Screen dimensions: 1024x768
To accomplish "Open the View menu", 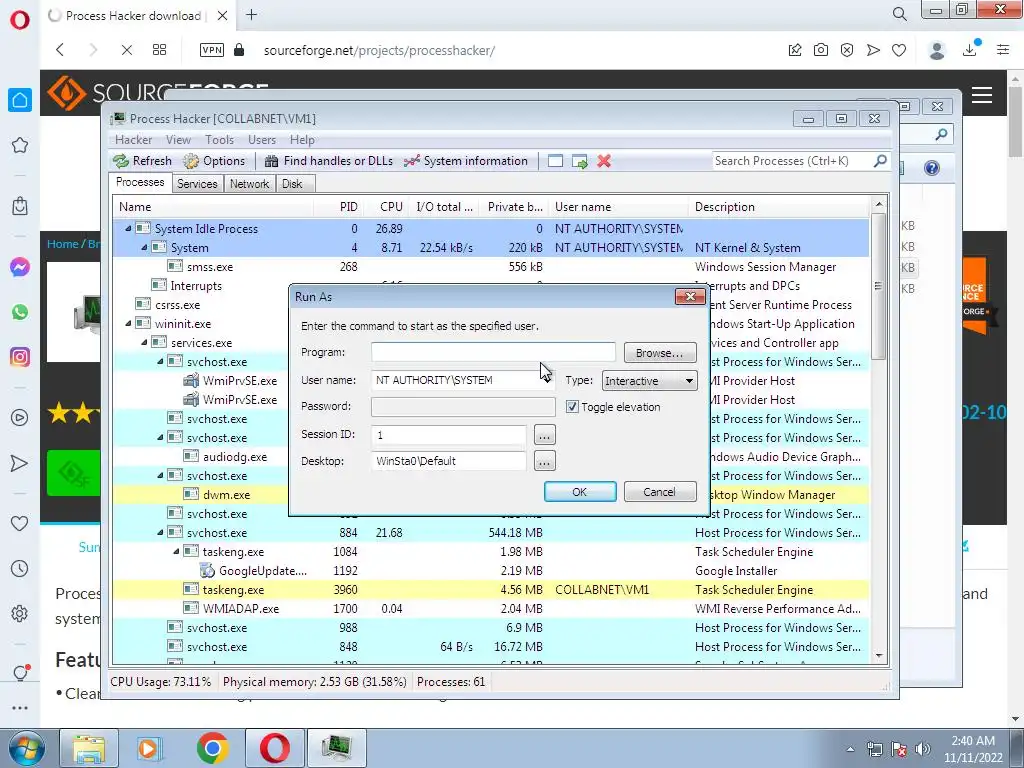I will pyautogui.click(x=178, y=140).
